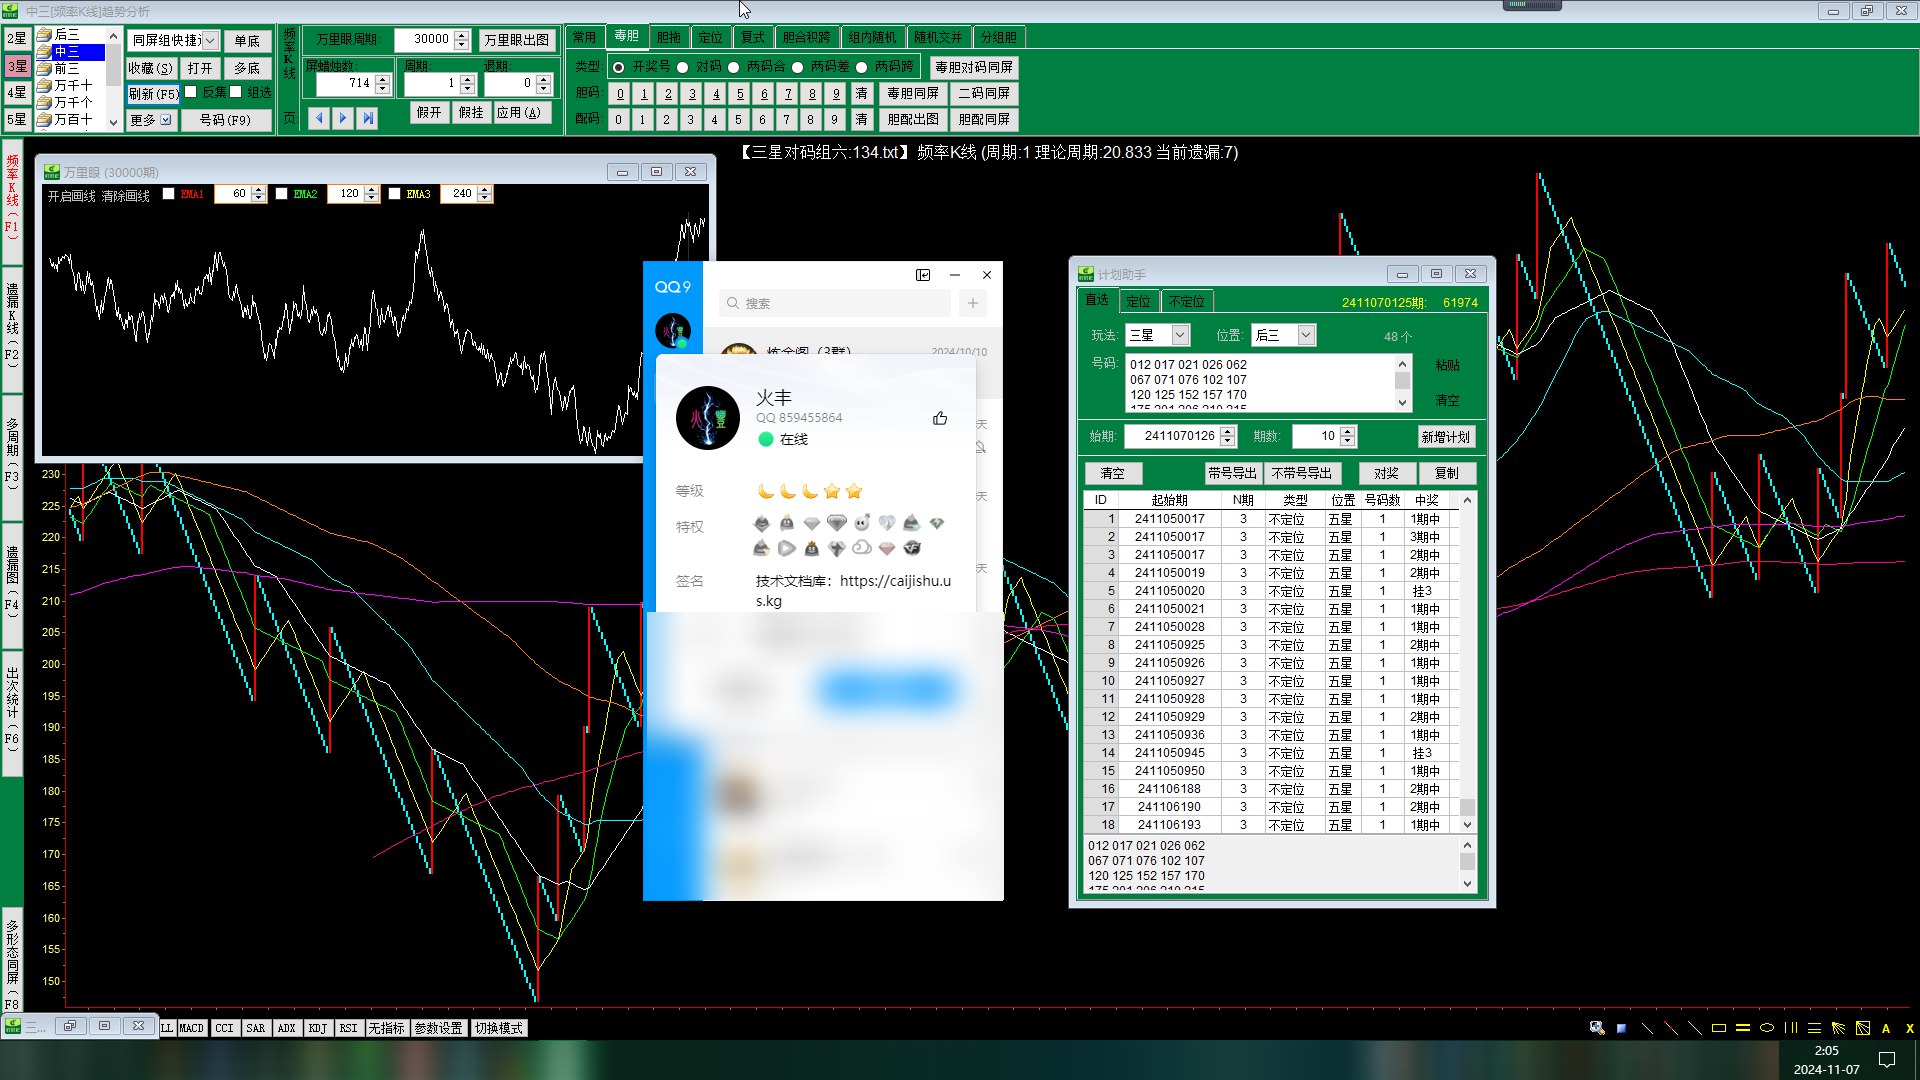Toggle the 组选 checkbox

click(236, 92)
